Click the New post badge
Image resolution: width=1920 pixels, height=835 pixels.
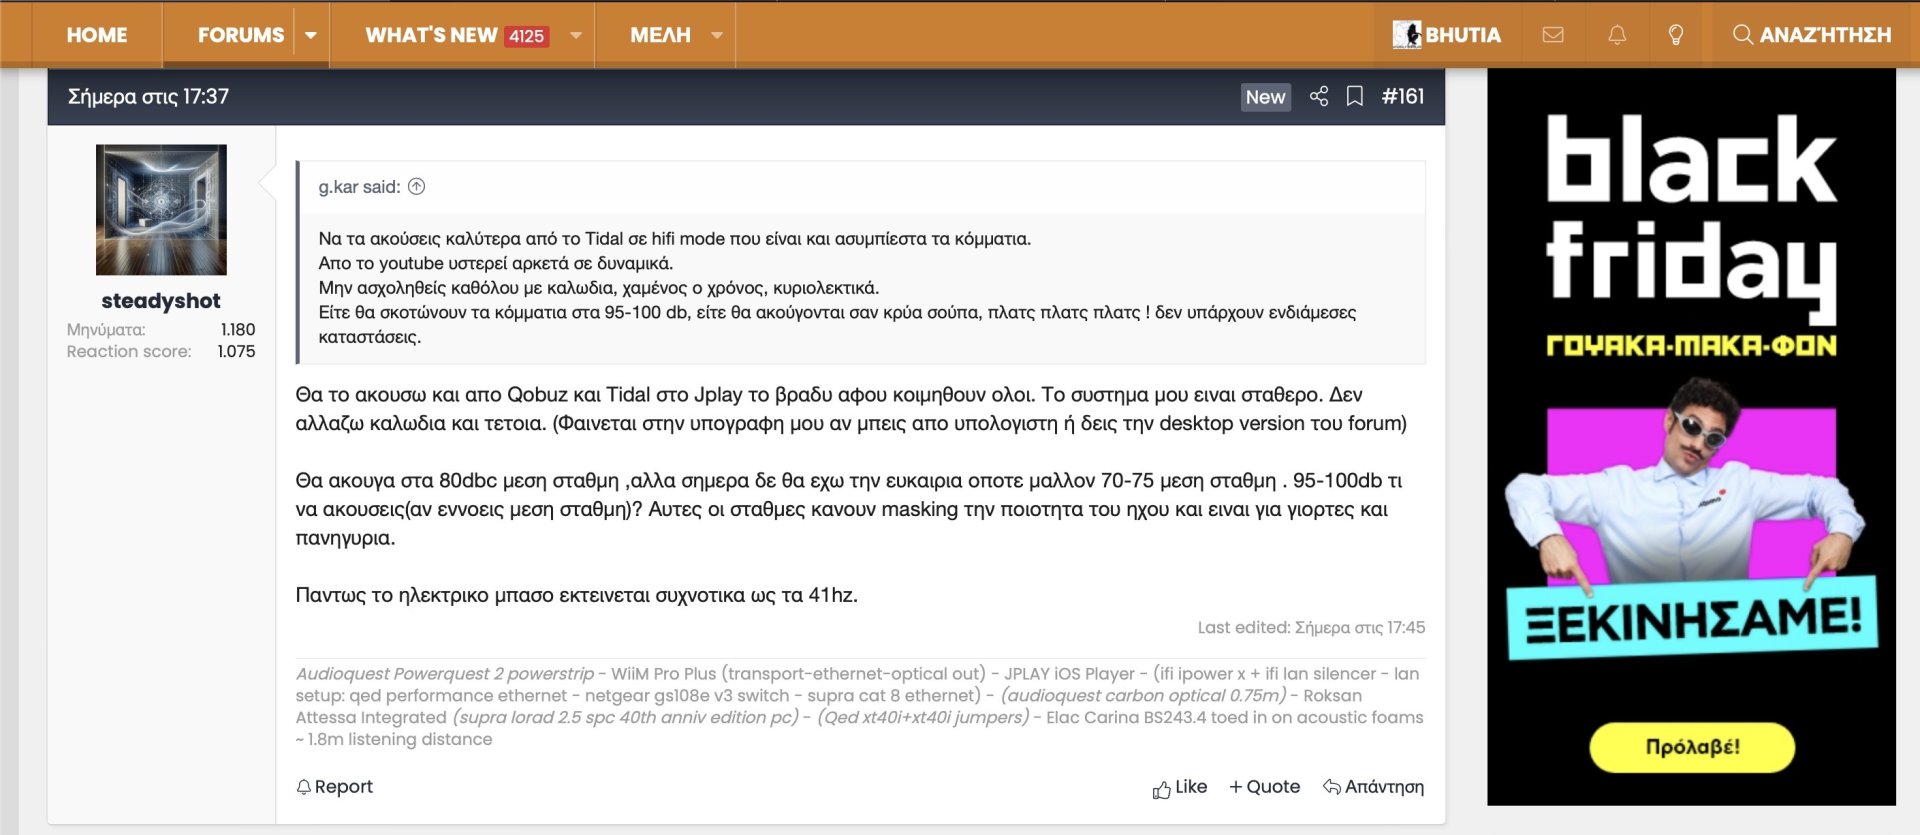click(x=1265, y=97)
